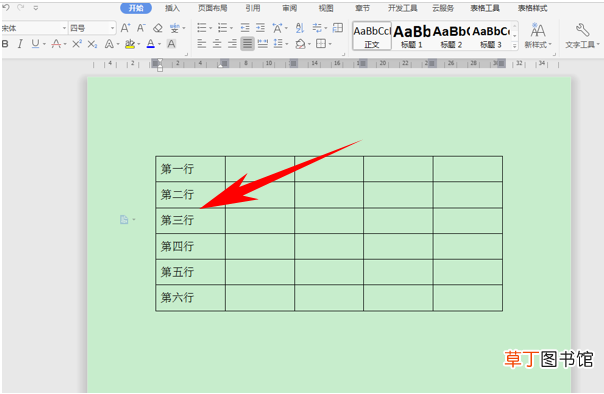This screenshot has width=604, height=394.
Task: Expand the font color dropdown arrow
Action: 159,44
